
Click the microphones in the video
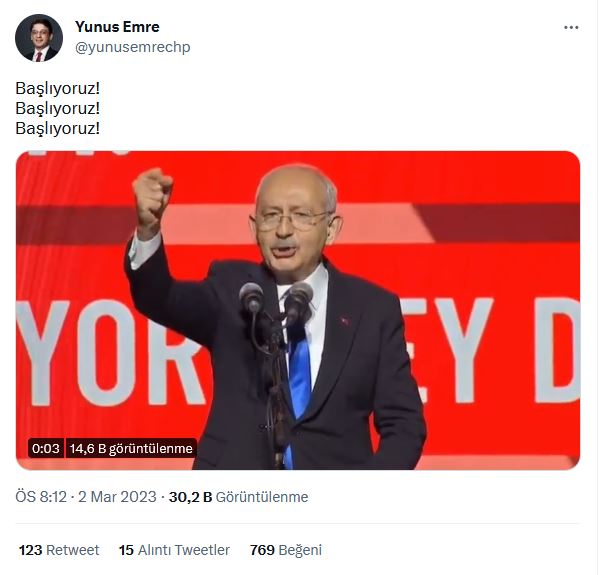click(x=275, y=298)
